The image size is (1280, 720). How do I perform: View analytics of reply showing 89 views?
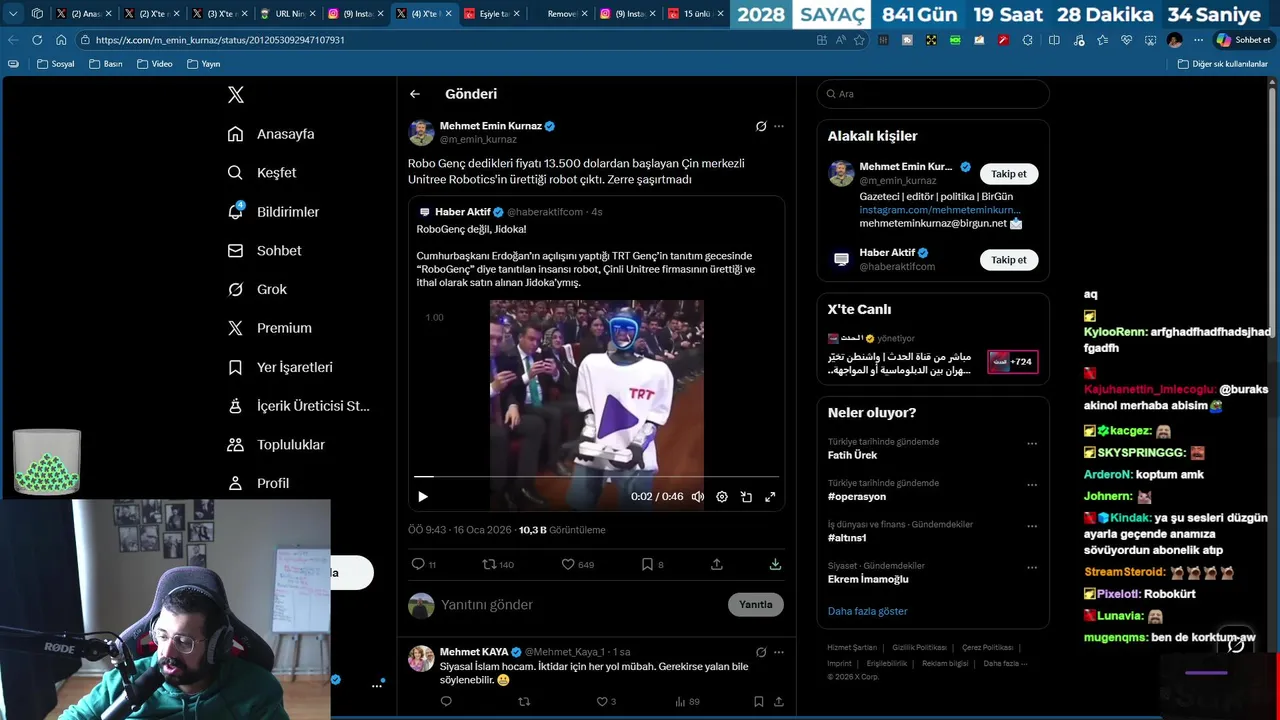[687, 702]
